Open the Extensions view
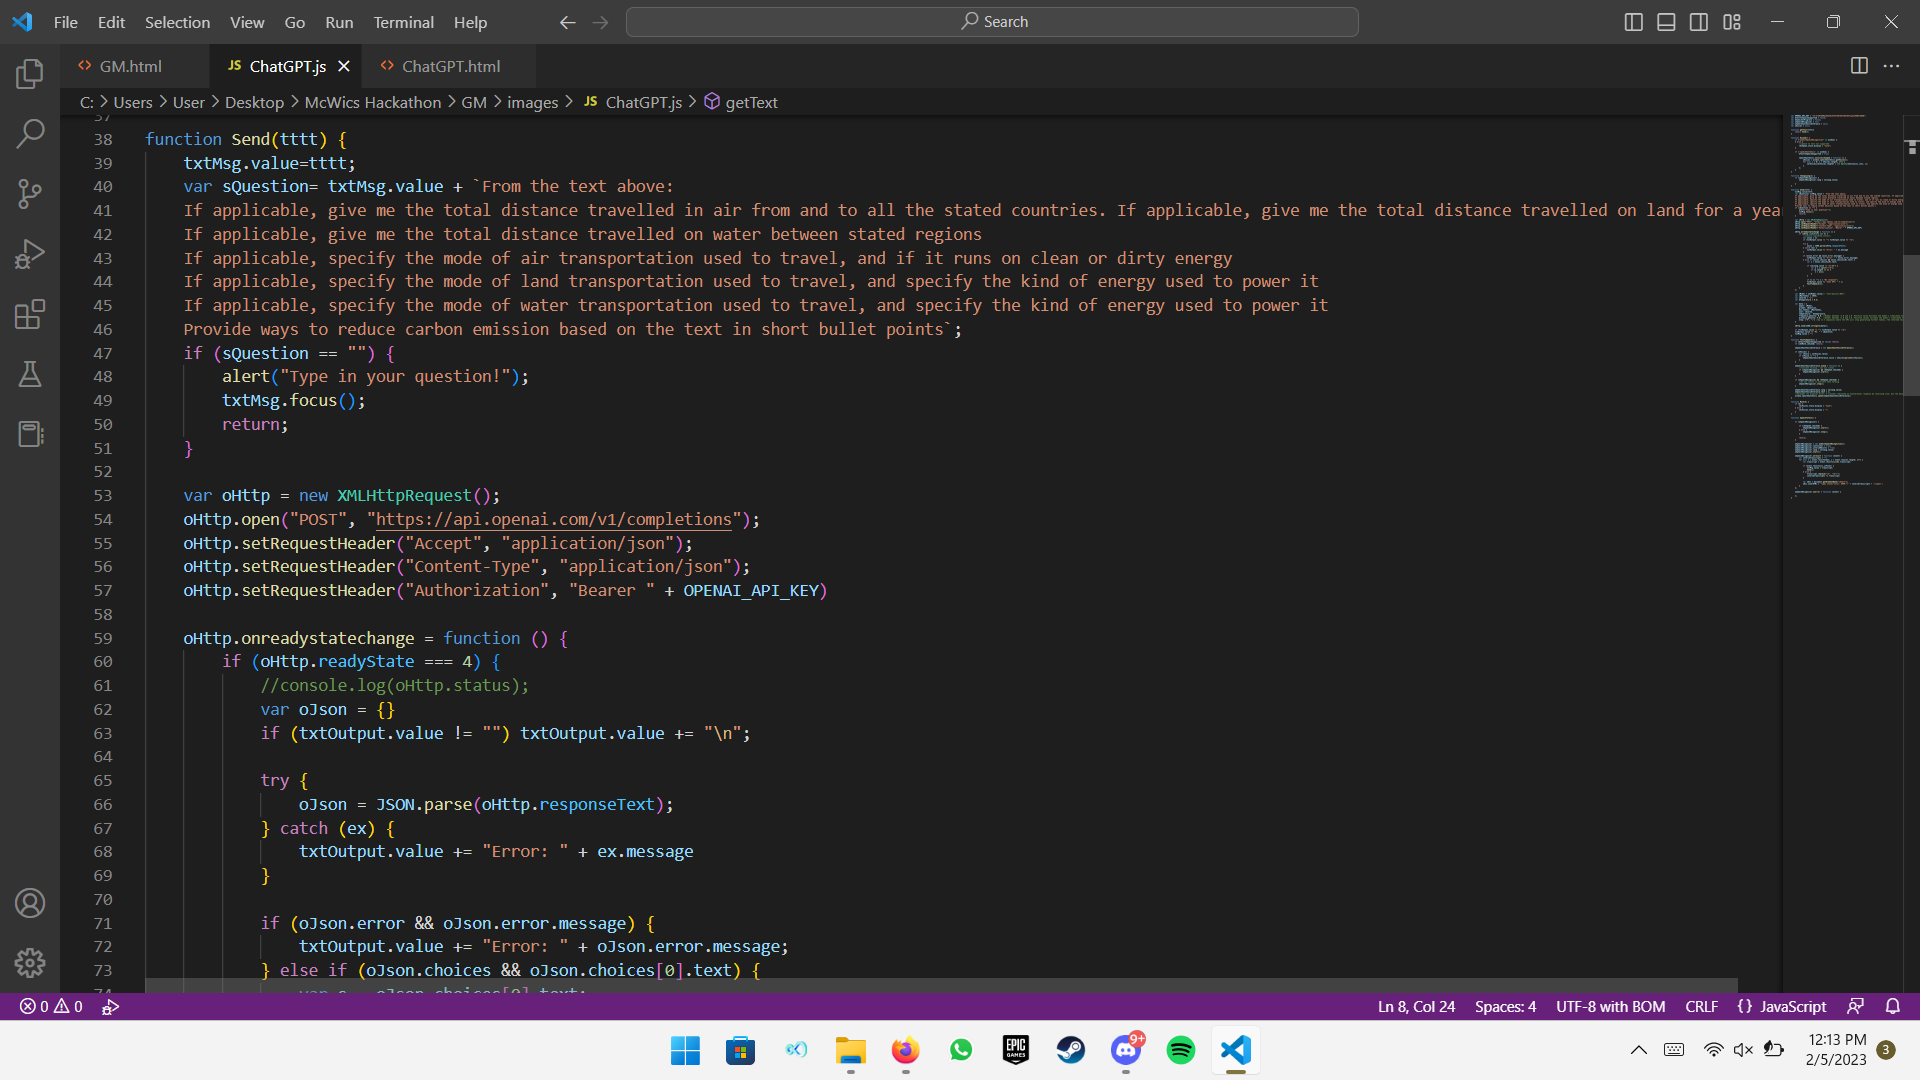Screen dimensions: 1920x1080 30,314
